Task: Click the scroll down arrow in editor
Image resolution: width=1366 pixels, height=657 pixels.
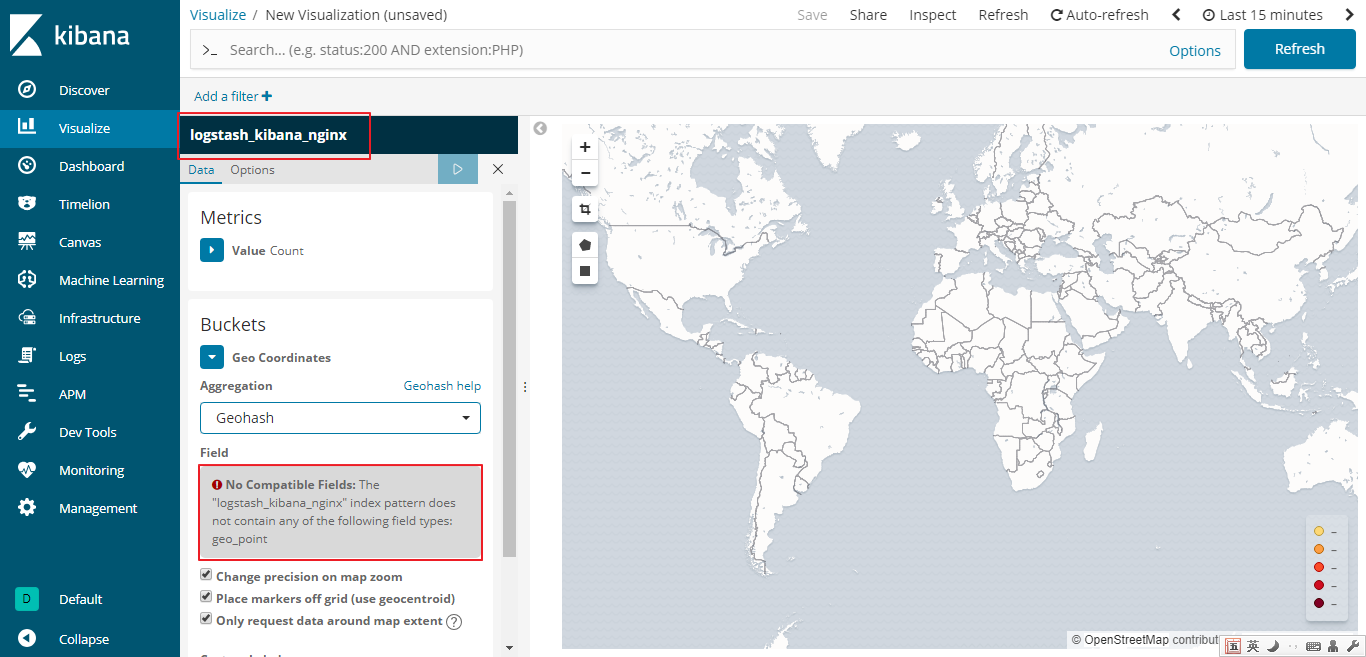Action: [509, 648]
